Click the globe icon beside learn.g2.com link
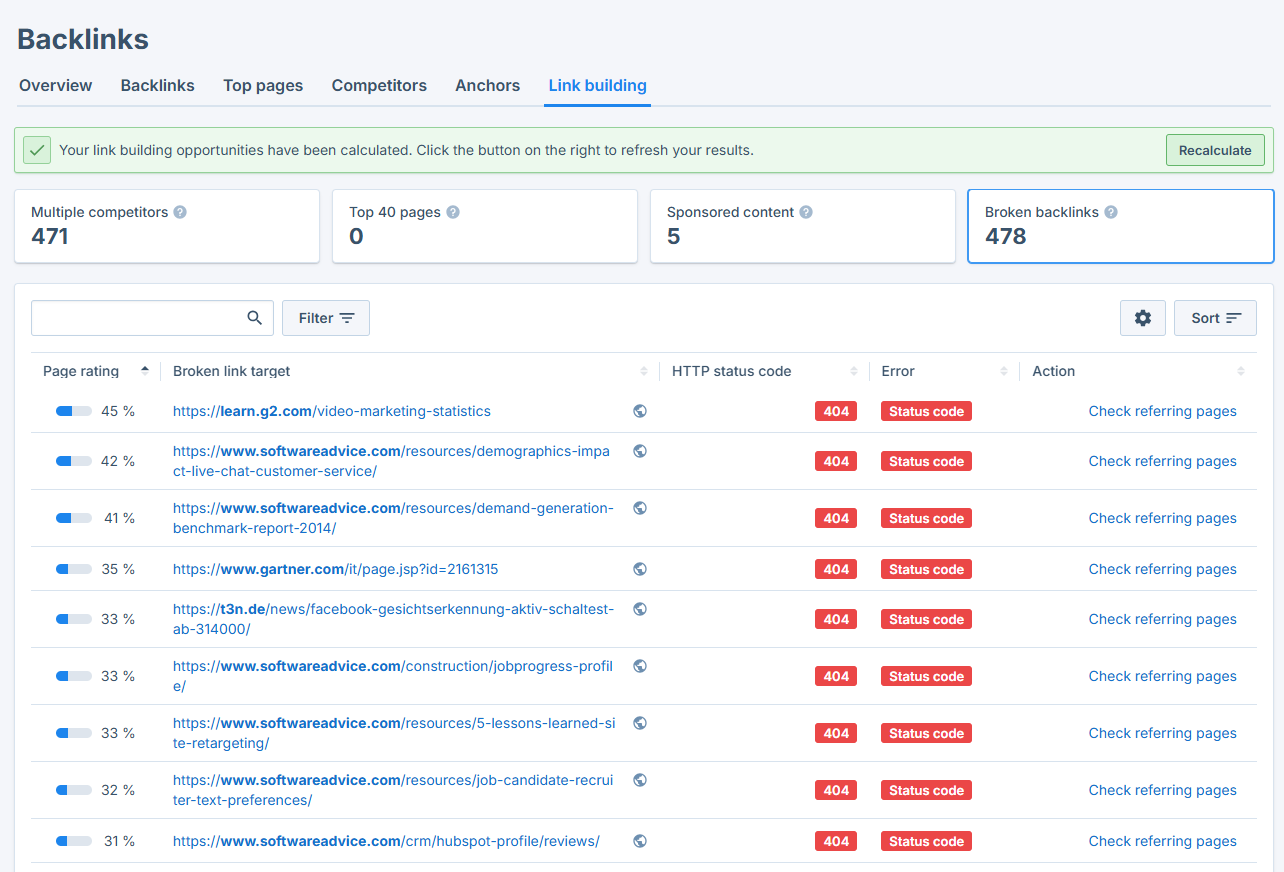The height and width of the screenshot is (872, 1284). pos(639,410)
